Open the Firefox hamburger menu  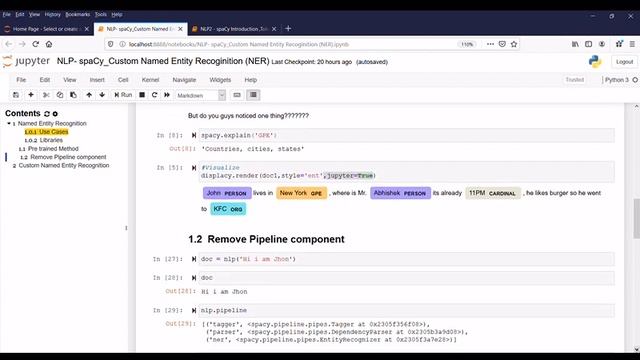click(632, 44)
